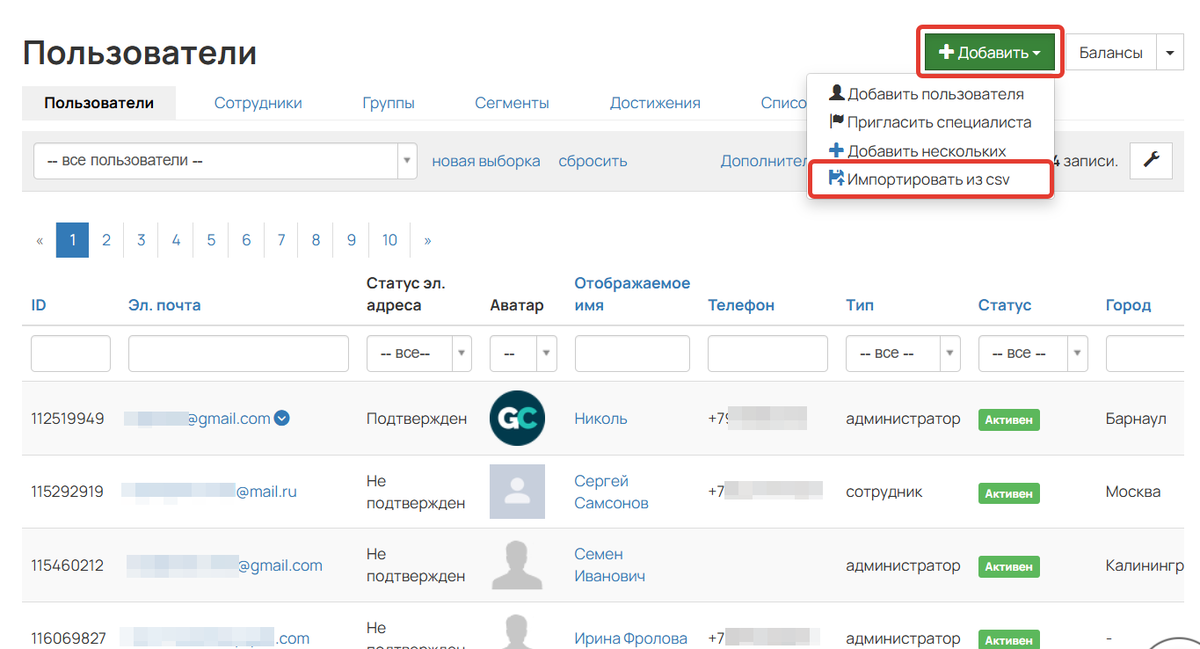Click the ID filter input field

point(71,353)
